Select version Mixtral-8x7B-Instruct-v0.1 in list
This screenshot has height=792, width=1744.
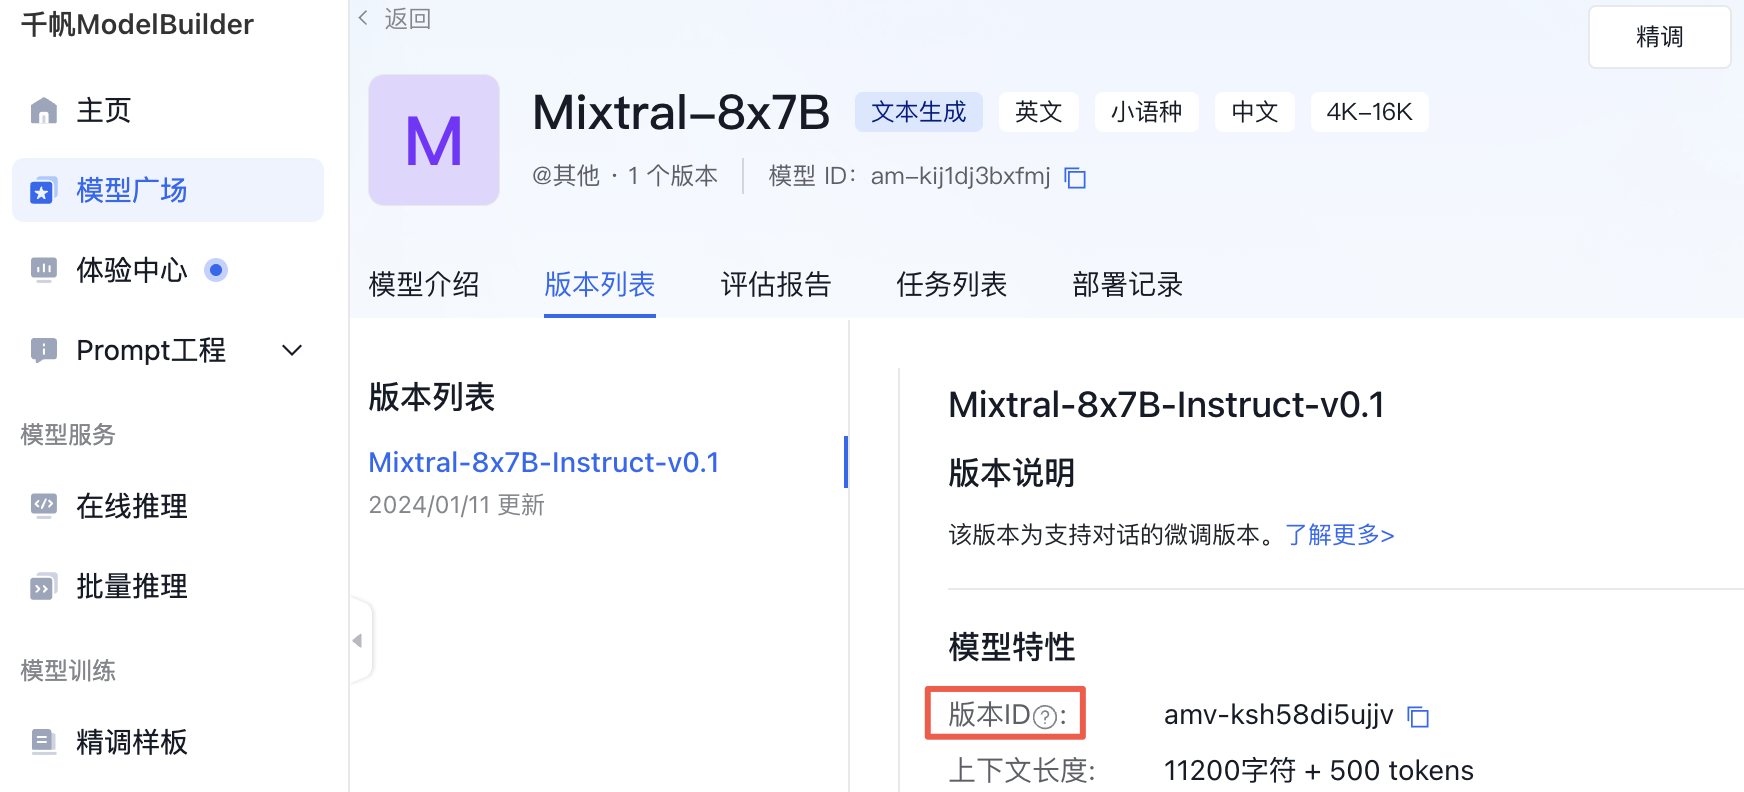(x=544, y=462)
